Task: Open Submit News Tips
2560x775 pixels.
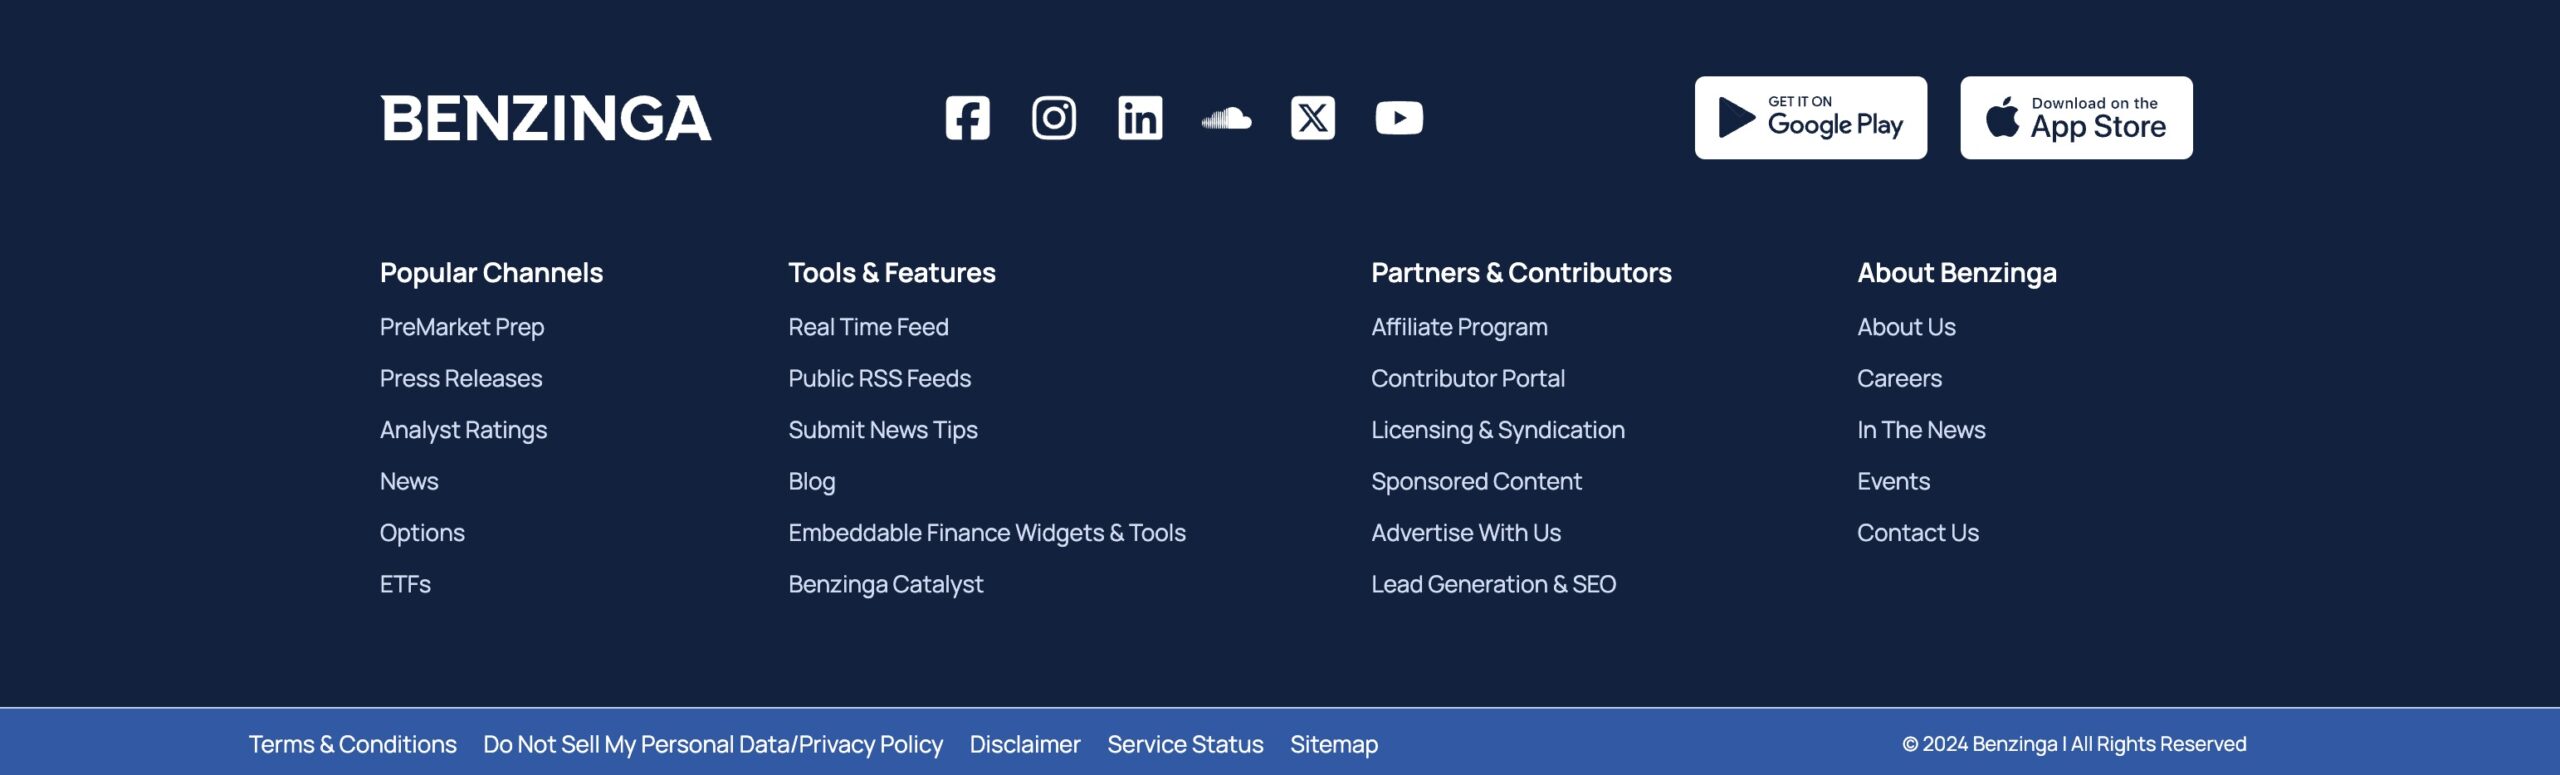Action: (883, 430)
